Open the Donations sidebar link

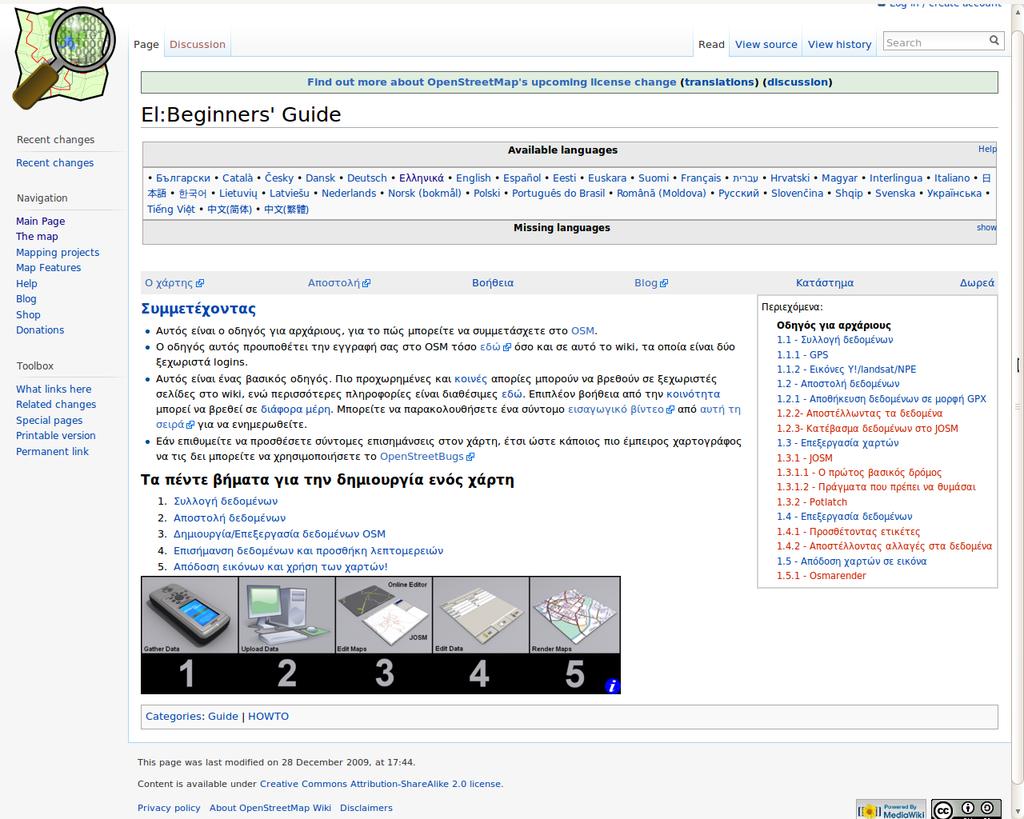tap(40, 330)
